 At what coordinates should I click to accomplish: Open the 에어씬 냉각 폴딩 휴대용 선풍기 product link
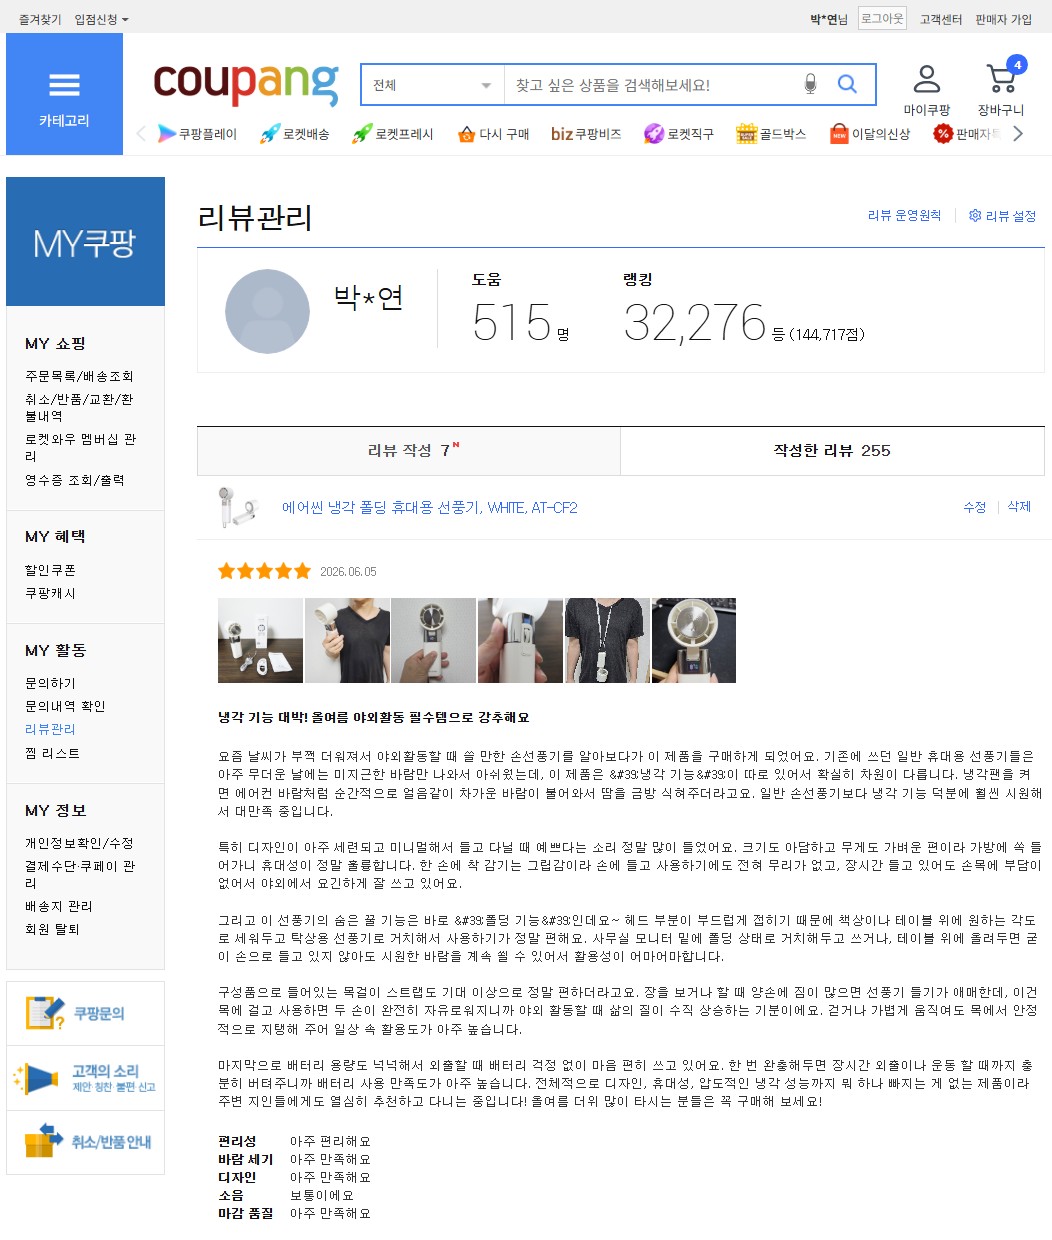[429, 508]
